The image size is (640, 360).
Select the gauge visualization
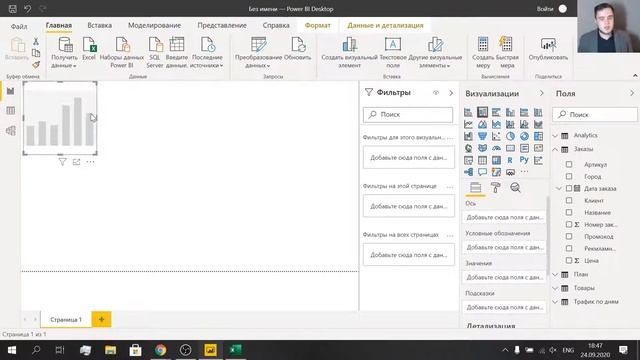[496, 148]
